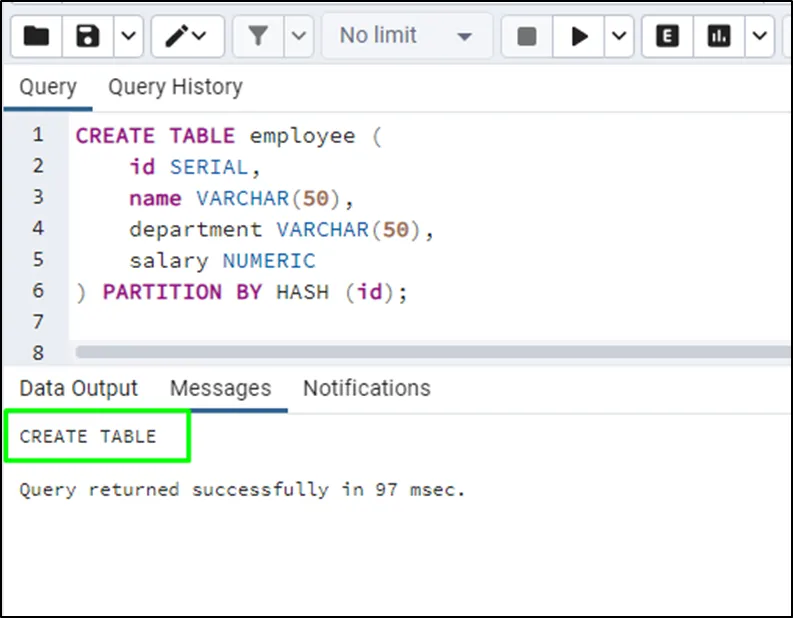This screenshot has width=793, height=618.
Task: Click the Open File folder icon
Action: pos(36,37)
